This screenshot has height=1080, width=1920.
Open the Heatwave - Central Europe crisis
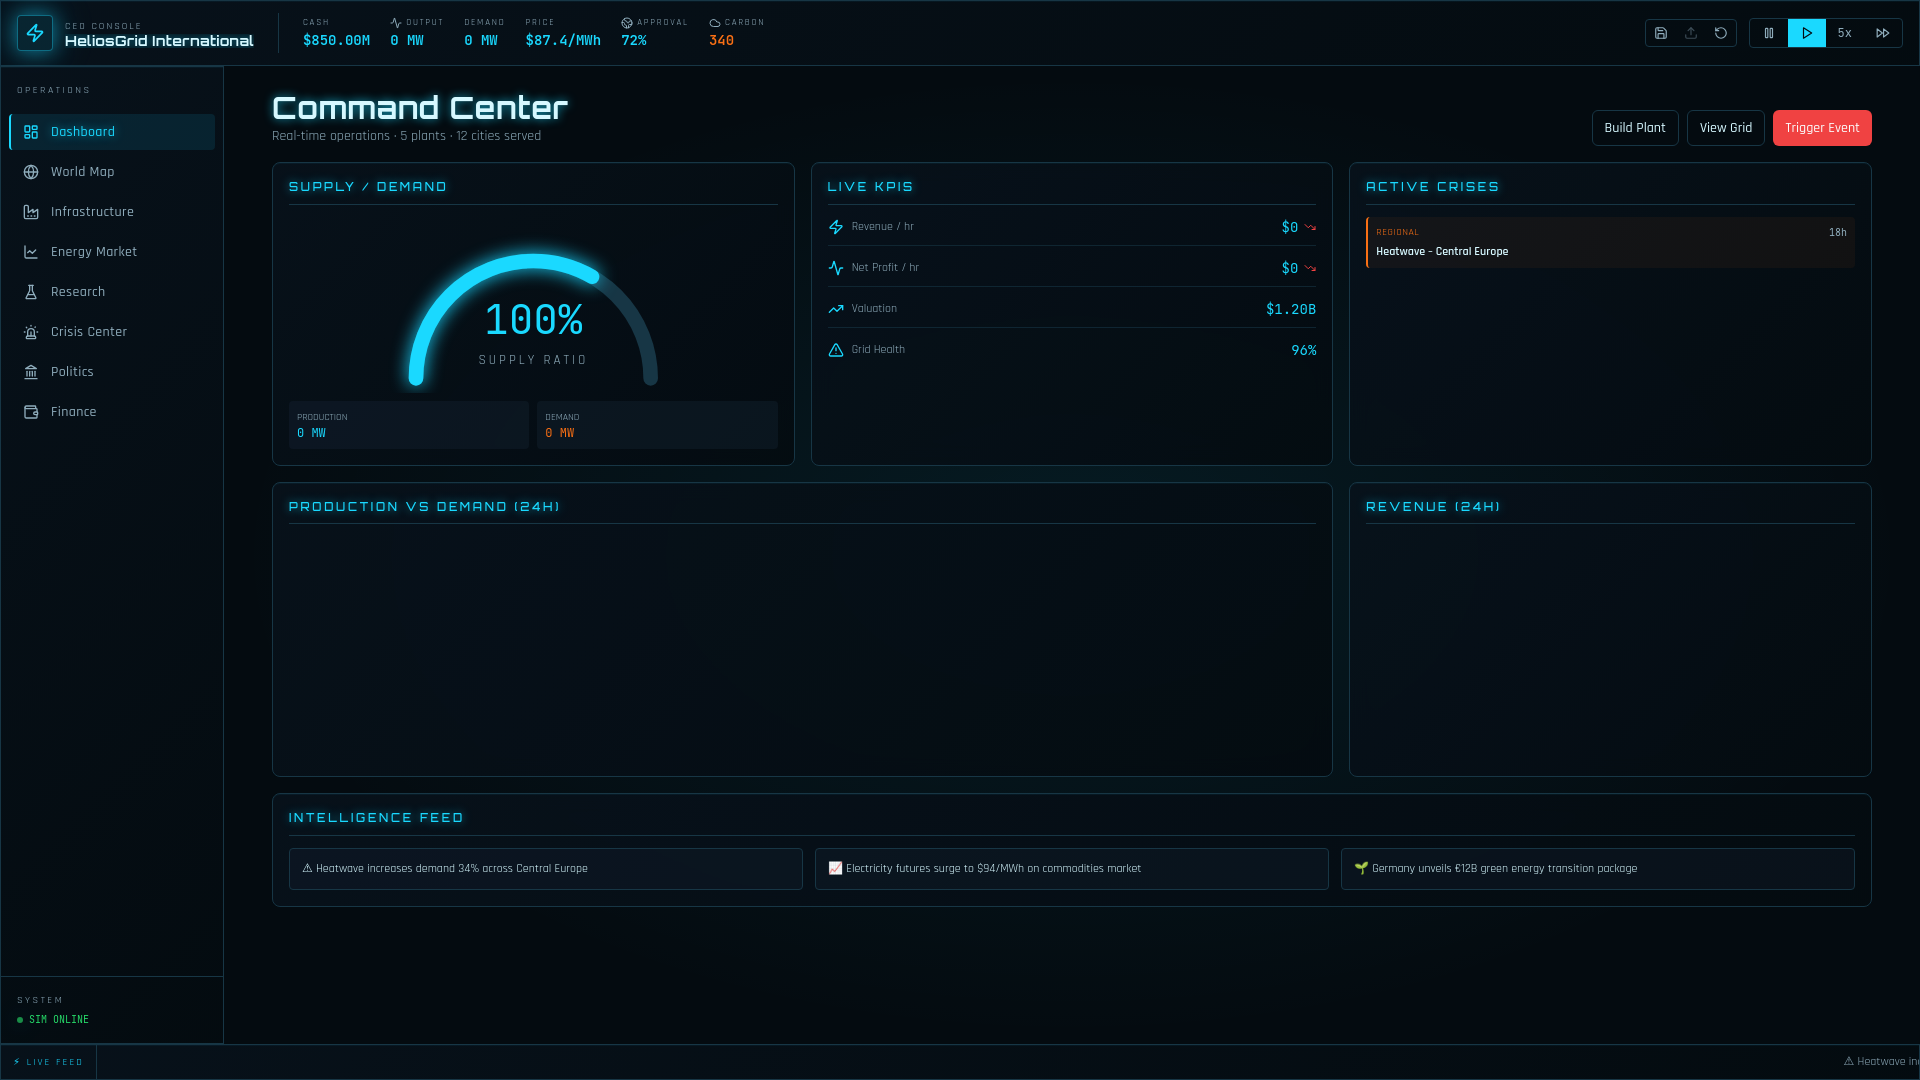[x=1610, y=242]
